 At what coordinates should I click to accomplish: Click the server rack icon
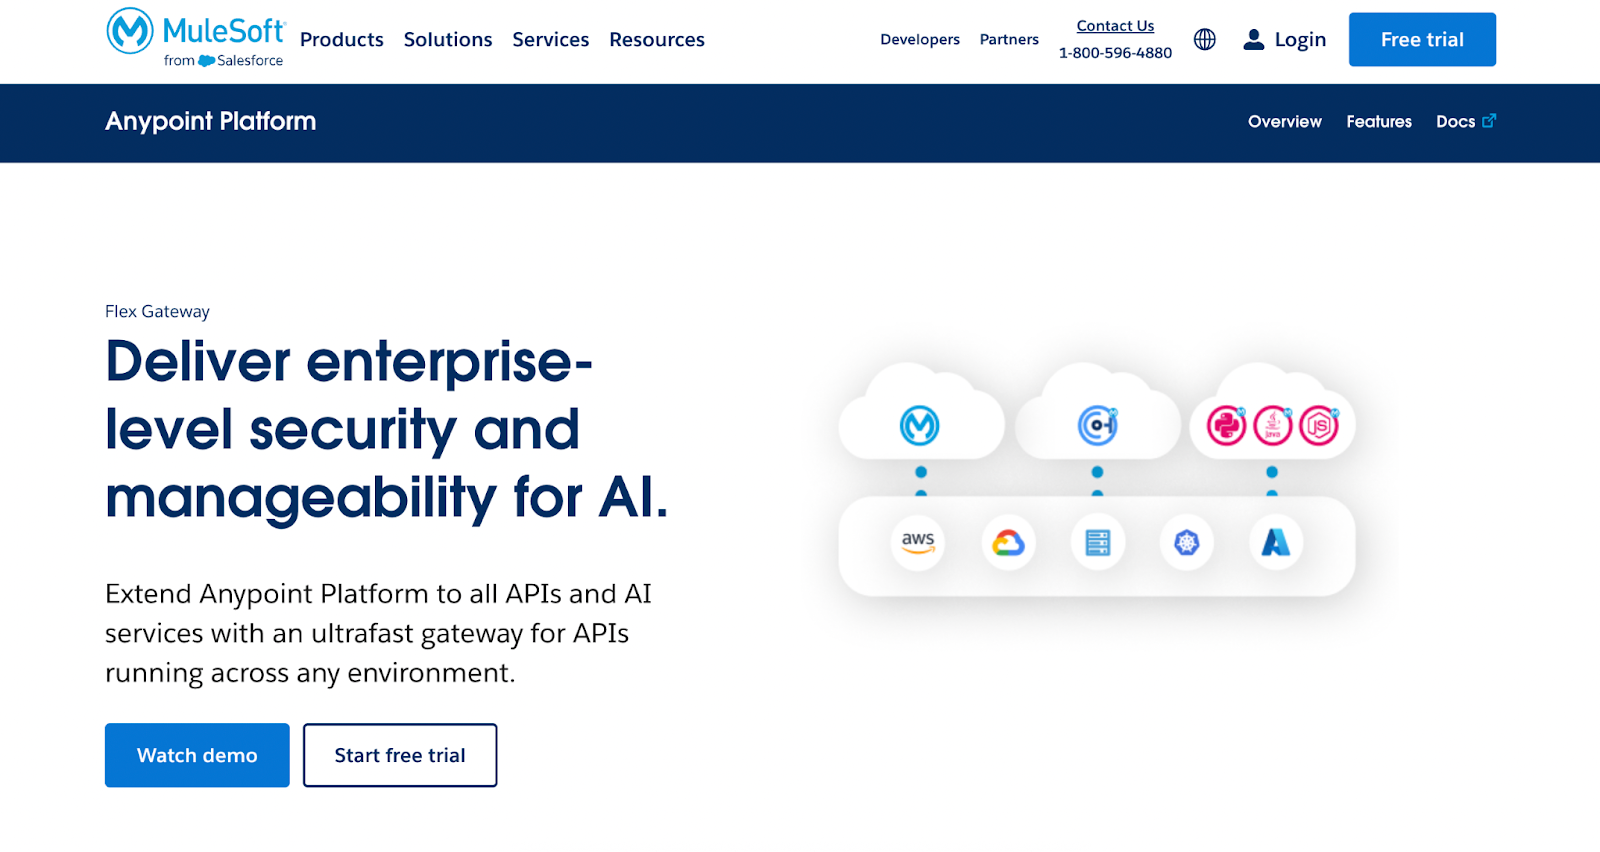[1098, 543]
